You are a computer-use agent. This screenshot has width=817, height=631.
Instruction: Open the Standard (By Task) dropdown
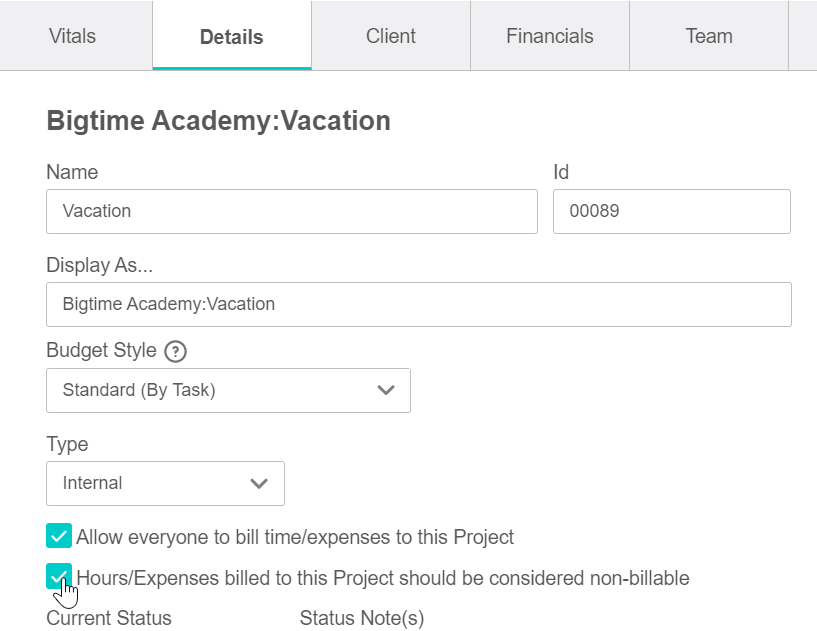click(x=228, y=390)
